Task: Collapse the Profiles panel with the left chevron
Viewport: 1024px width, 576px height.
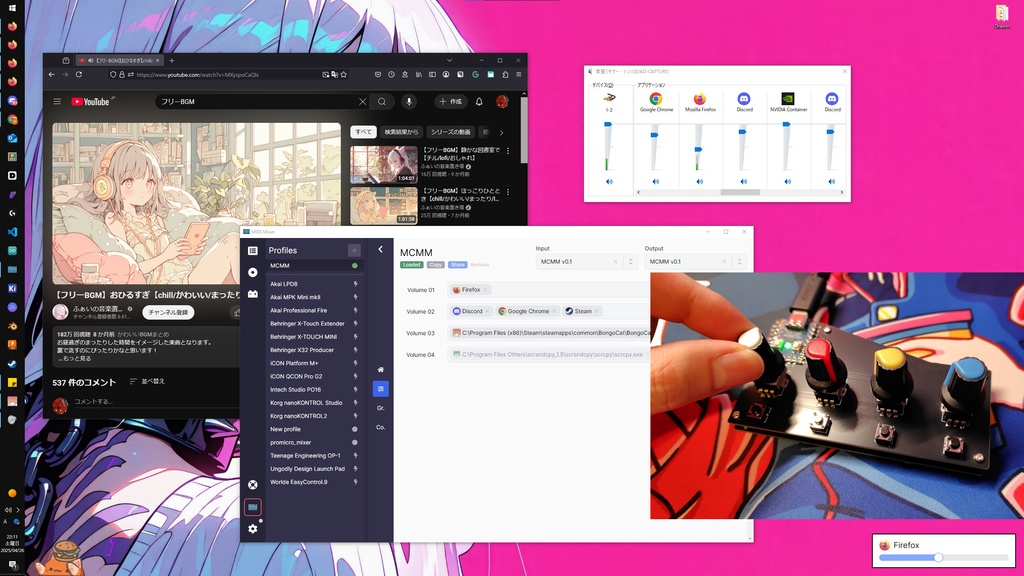Action: [381, 249]
